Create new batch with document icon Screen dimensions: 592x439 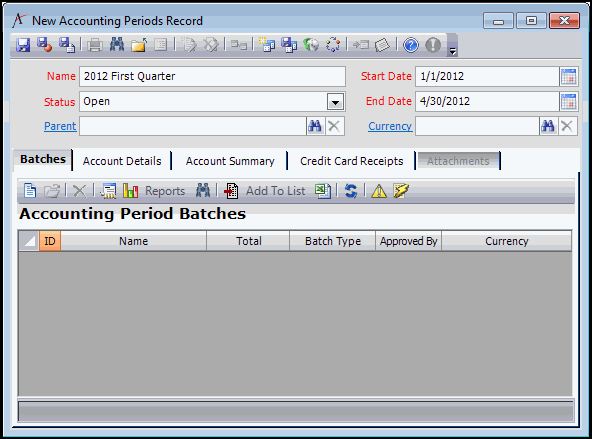pyautogui.click(x=30, y=191)
